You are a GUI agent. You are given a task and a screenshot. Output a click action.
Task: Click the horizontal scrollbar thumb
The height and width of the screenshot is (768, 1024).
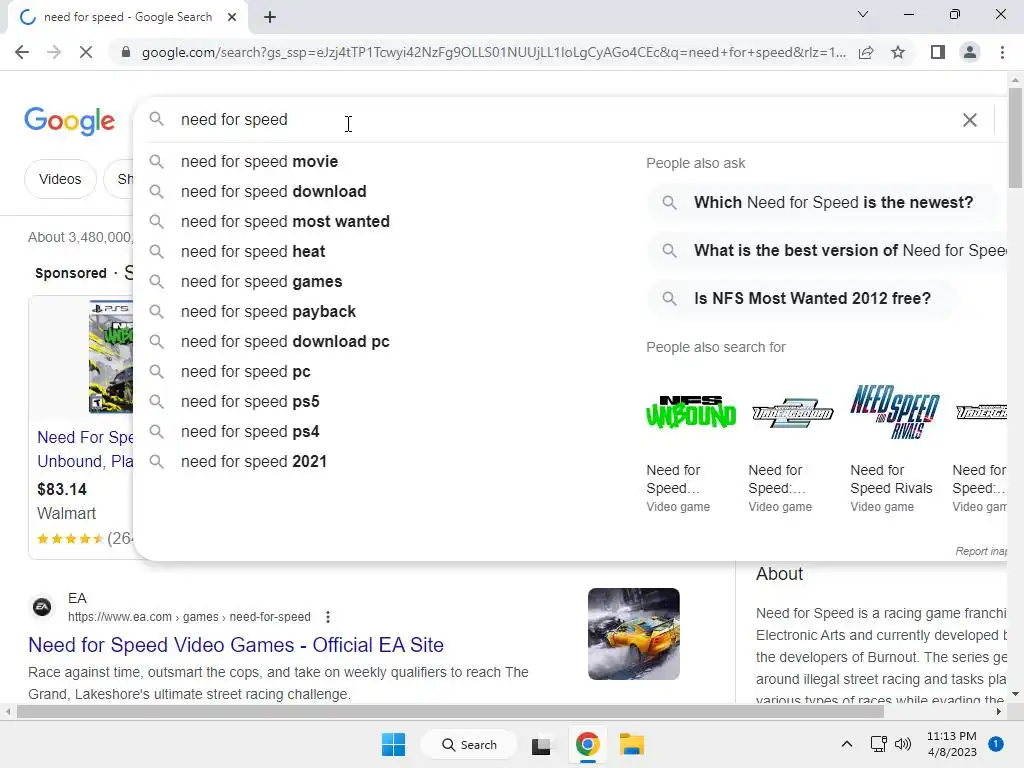[450, 712]
